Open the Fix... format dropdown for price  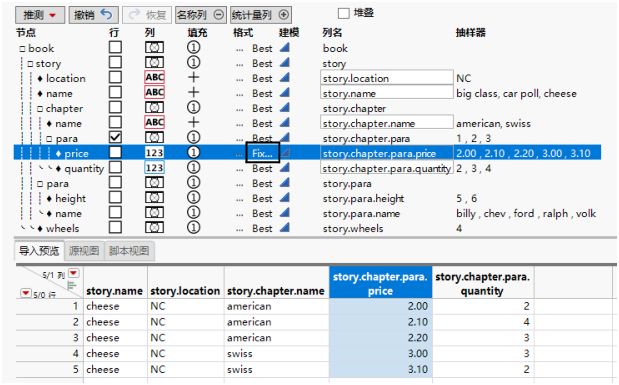click(x=263, y=153)
